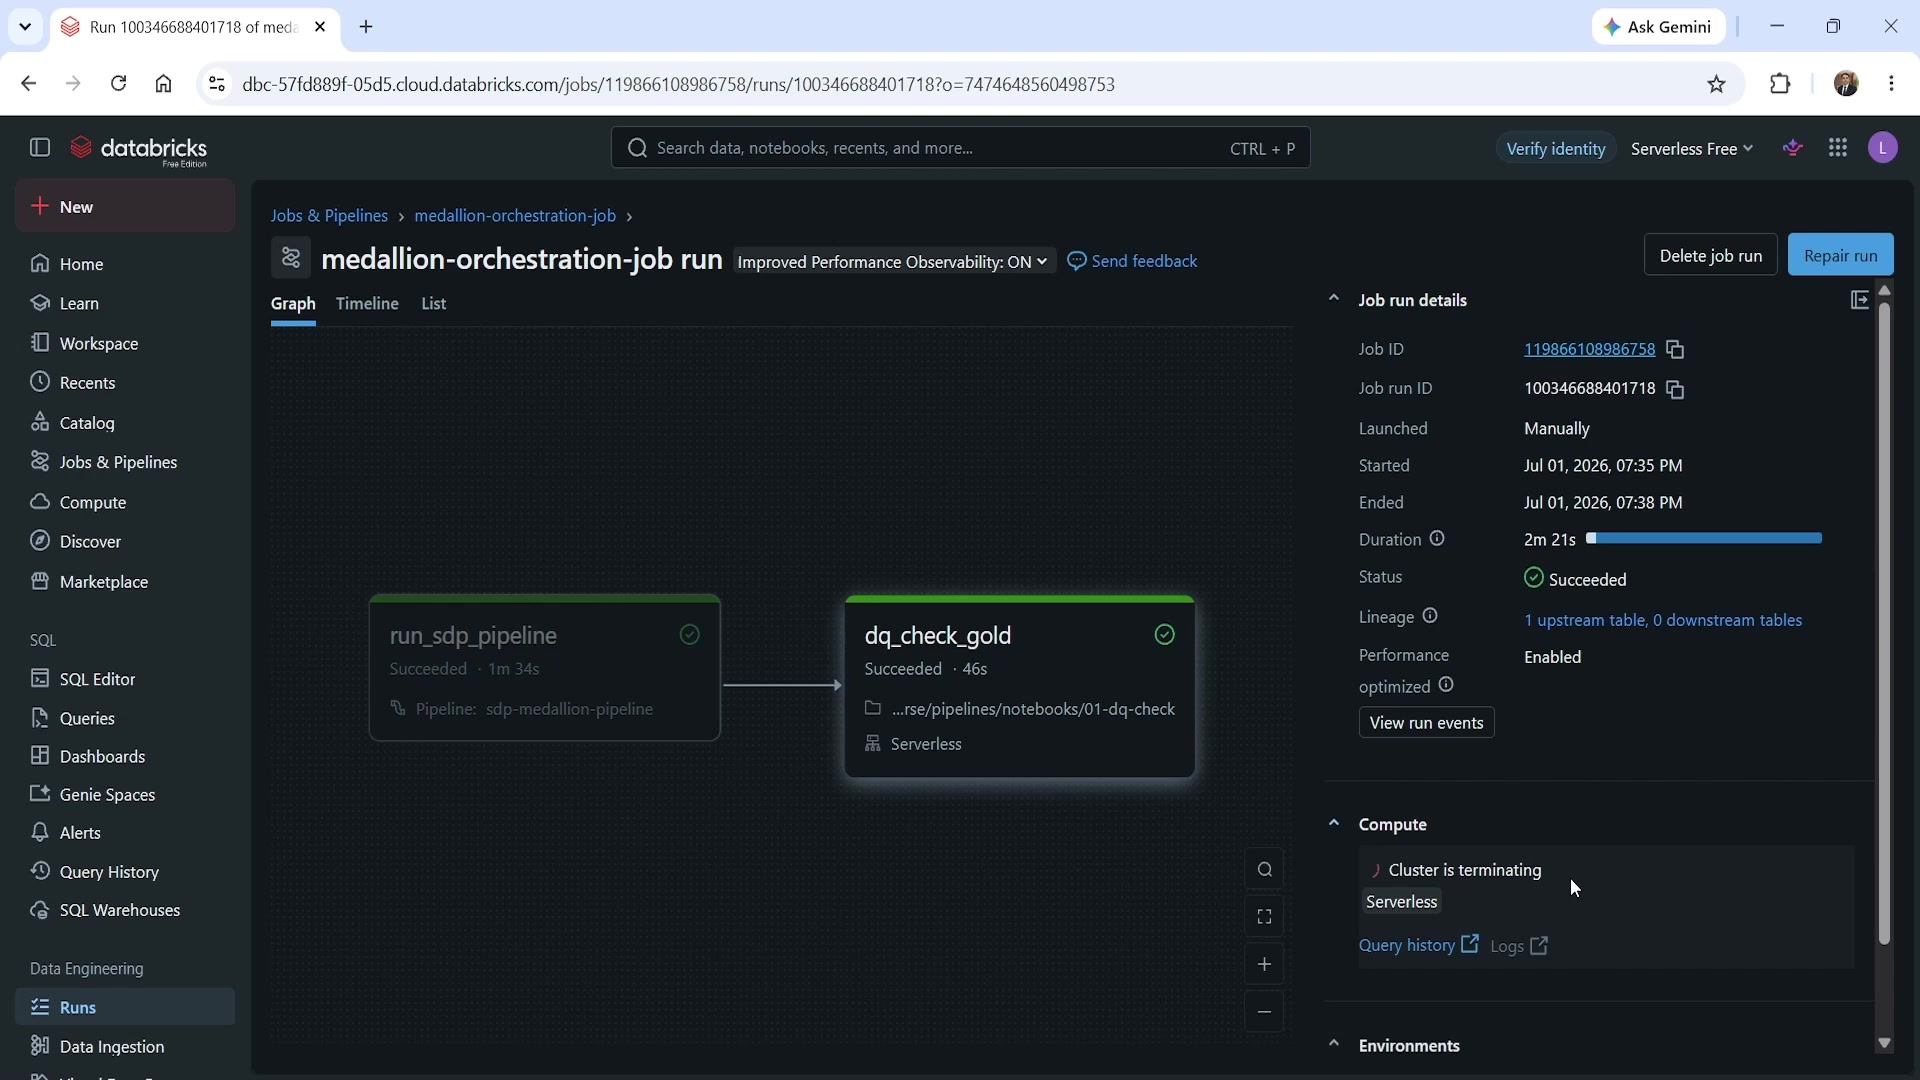Go to medallion-orchestration-job breadcrumb
The height and width of the screenshot is (1080, 1920).
coord(515,216)
